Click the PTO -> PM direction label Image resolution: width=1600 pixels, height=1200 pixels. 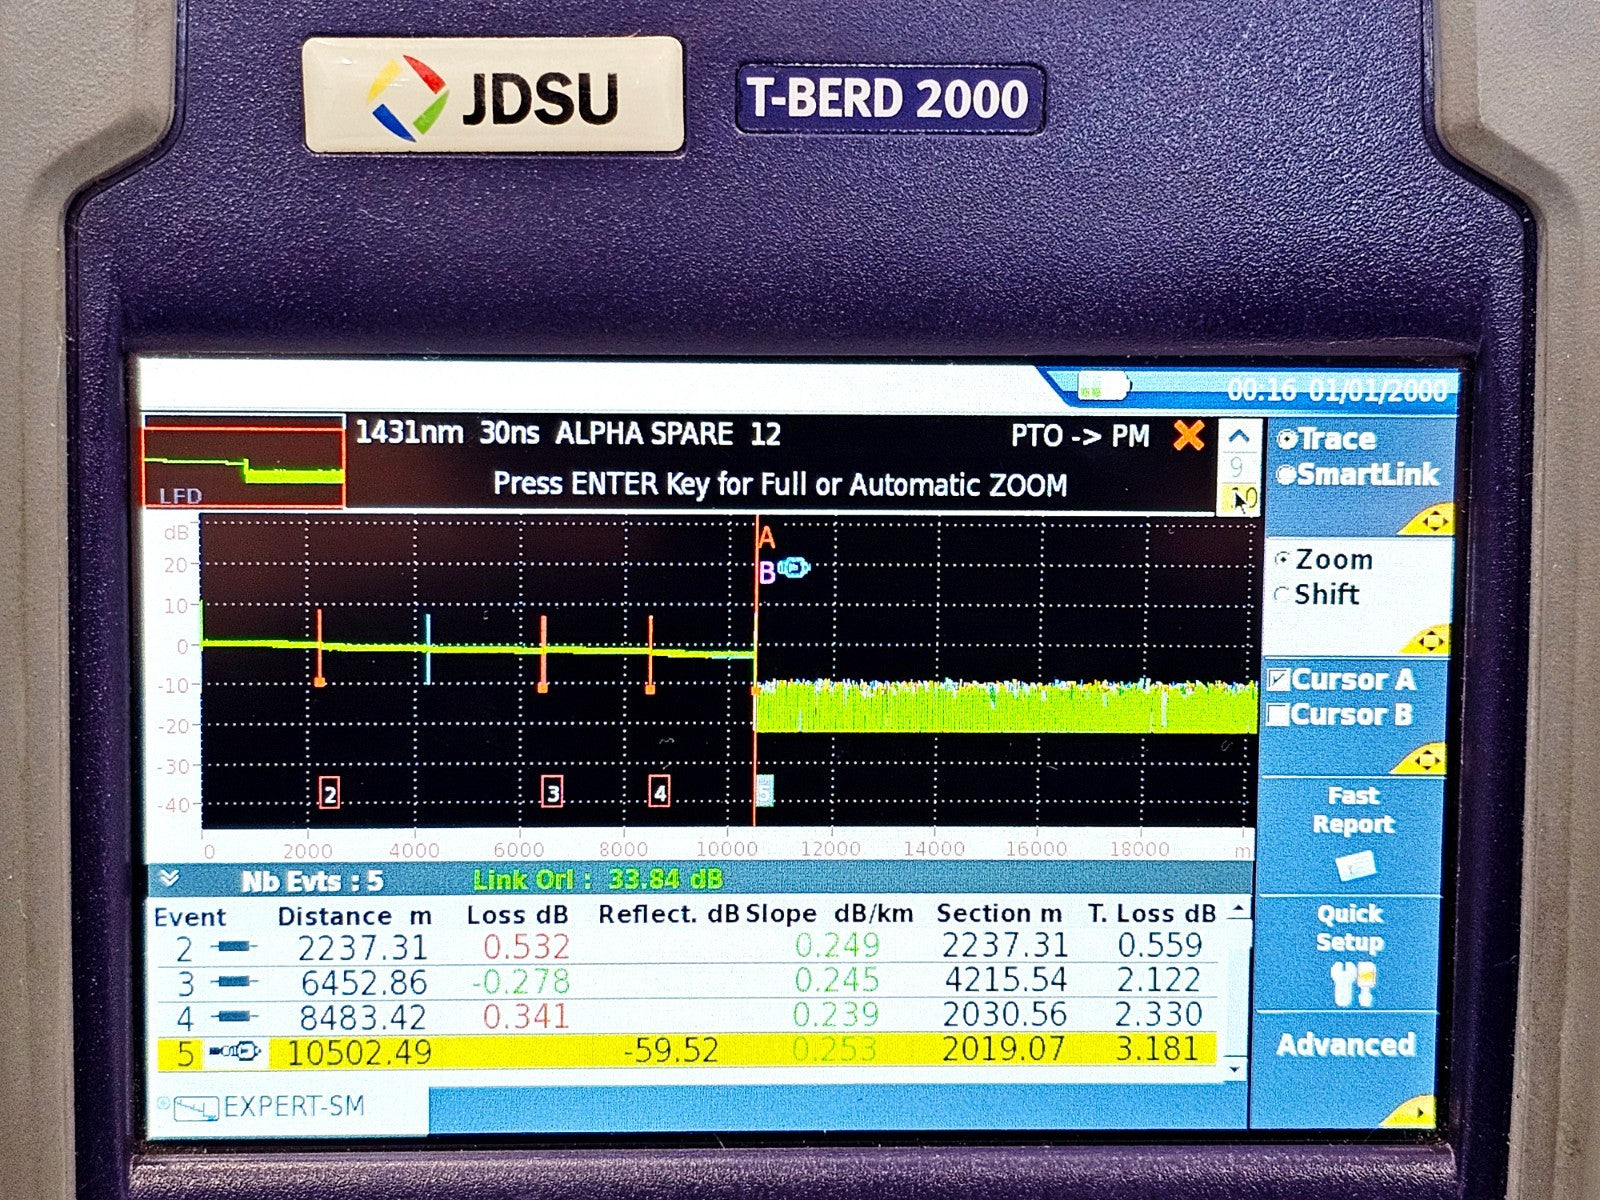pyautogui.click(x=1080, y=436)
